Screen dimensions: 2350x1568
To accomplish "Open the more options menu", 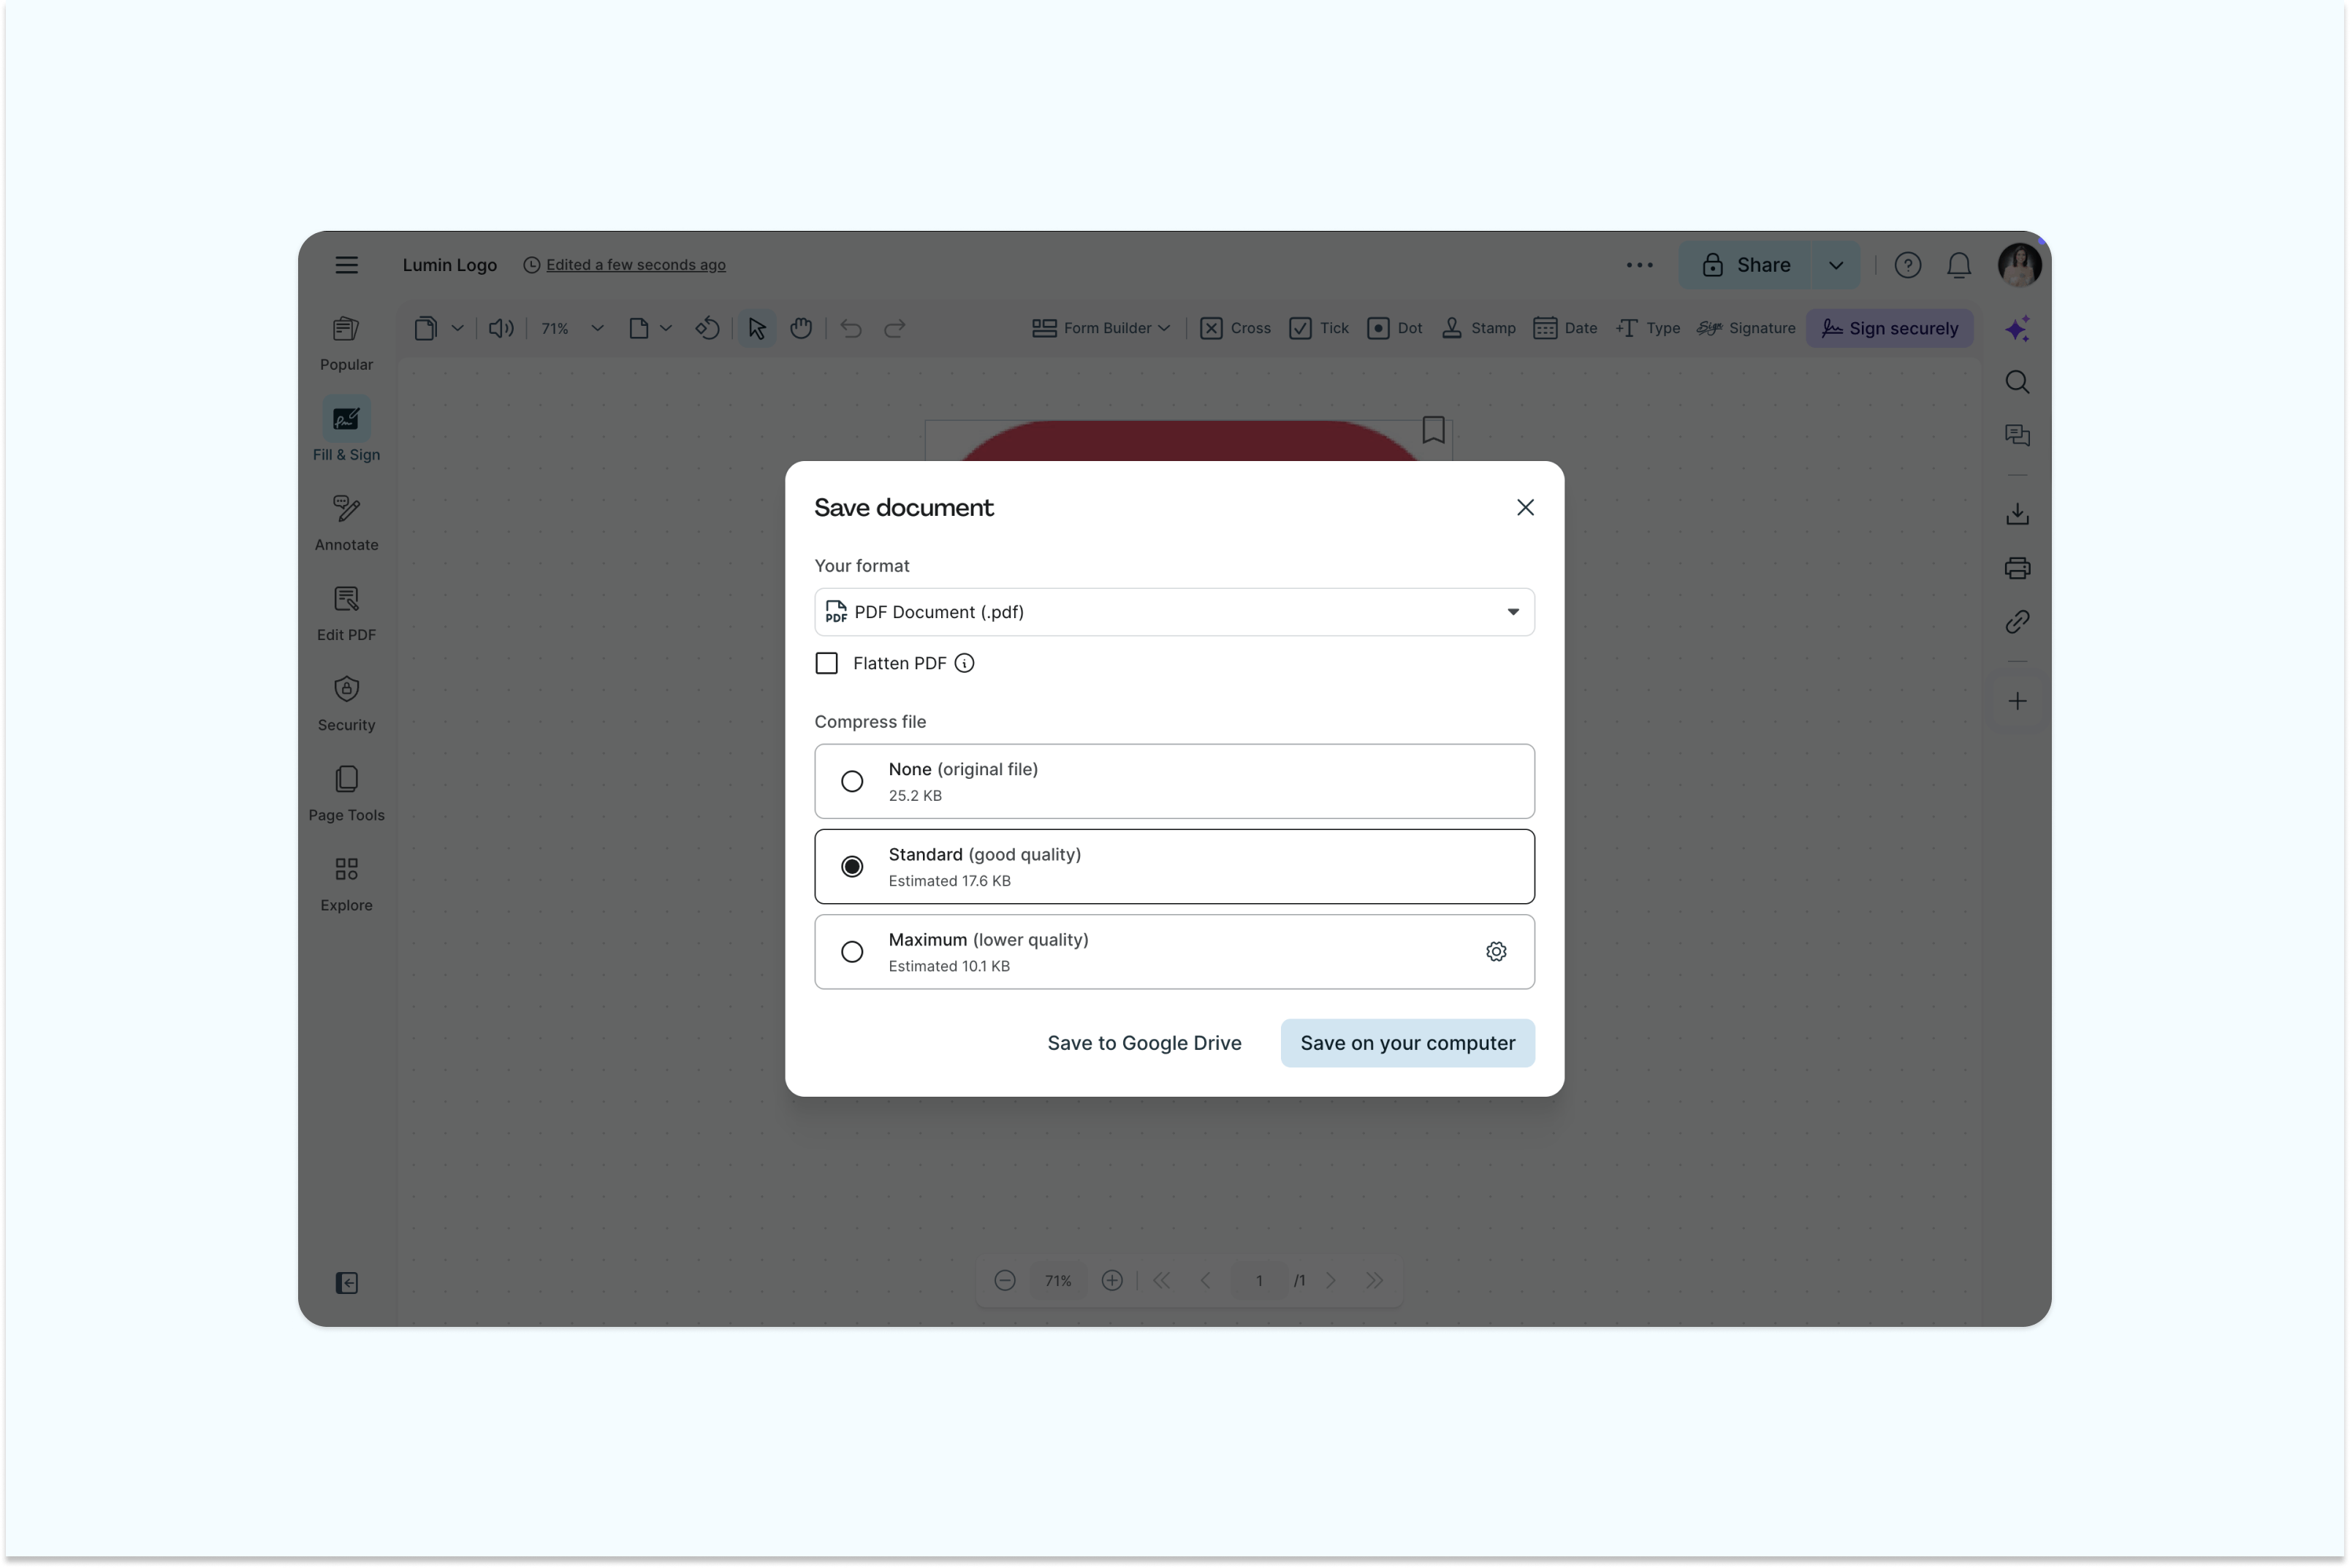I will 1639,264.
